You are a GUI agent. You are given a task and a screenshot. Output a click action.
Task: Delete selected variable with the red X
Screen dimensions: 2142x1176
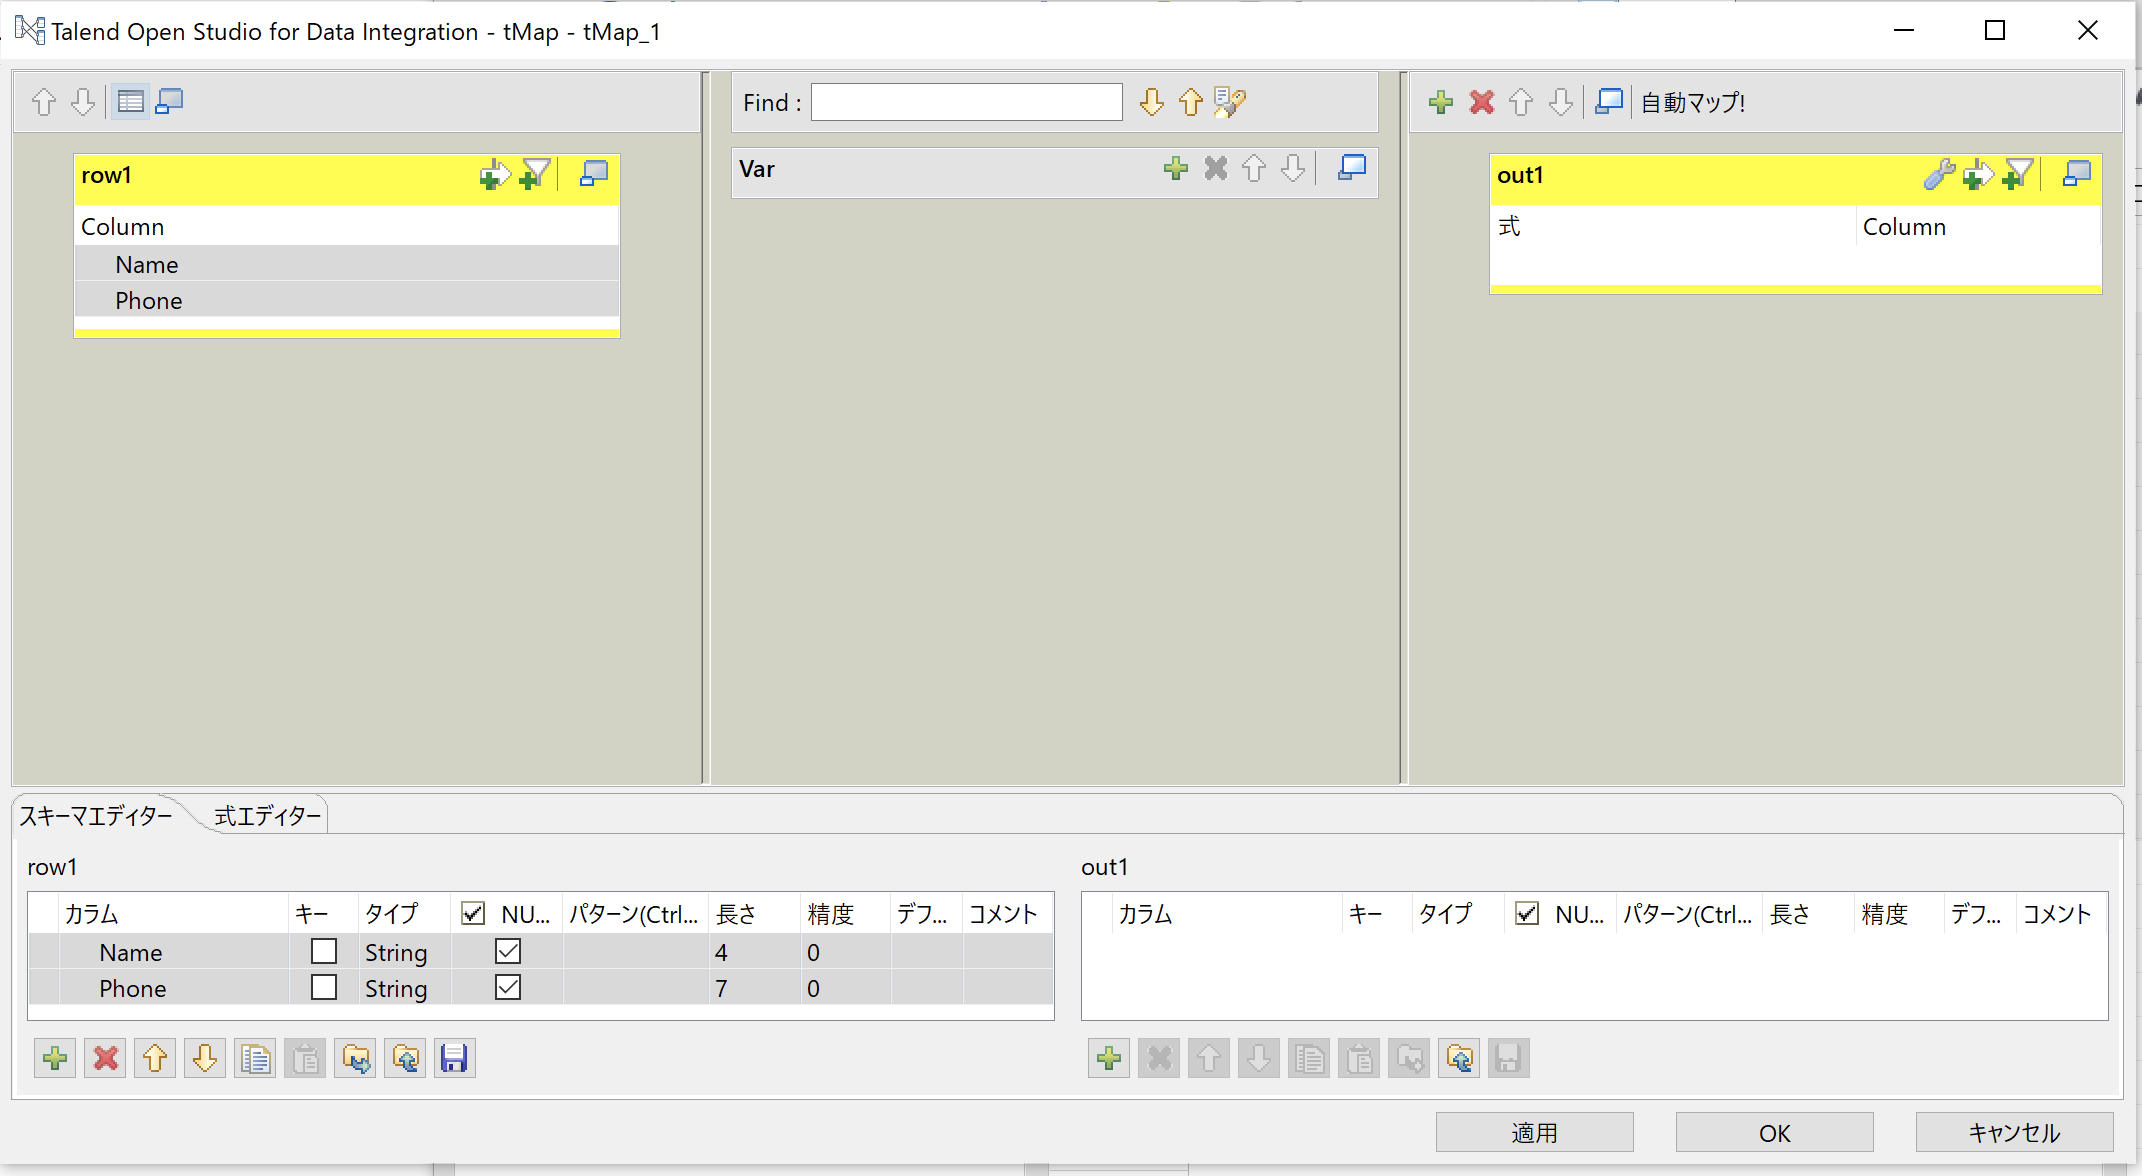(1216, 169)
